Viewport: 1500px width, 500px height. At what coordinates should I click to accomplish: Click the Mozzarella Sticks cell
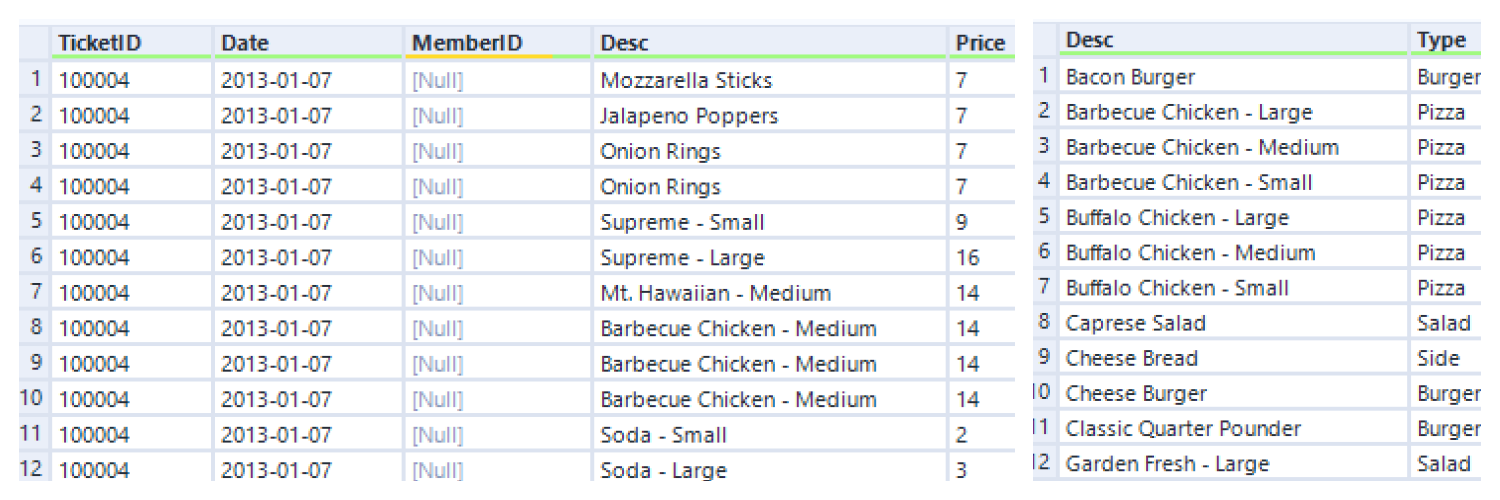770,80
